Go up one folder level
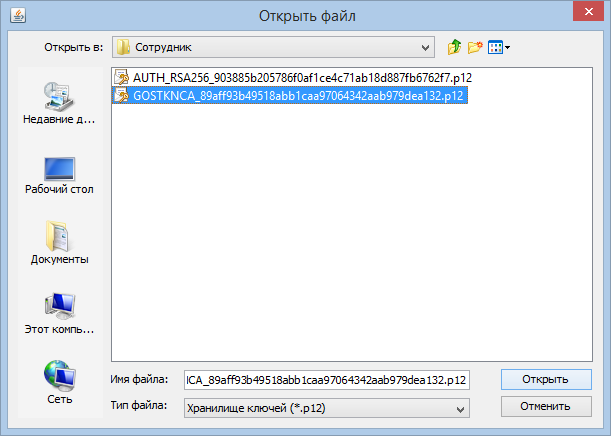Screen dimensions: 611x436 coord(455,47)
